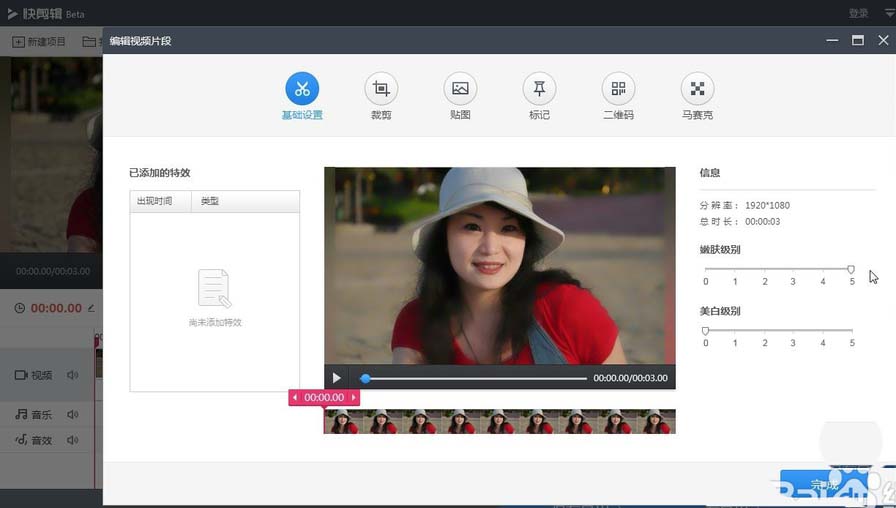The height and width of the screenshot is (508, 896).
Task: Click the folder icon beside 新建项目
Action: pyautogui.click(x=89, y=42)
